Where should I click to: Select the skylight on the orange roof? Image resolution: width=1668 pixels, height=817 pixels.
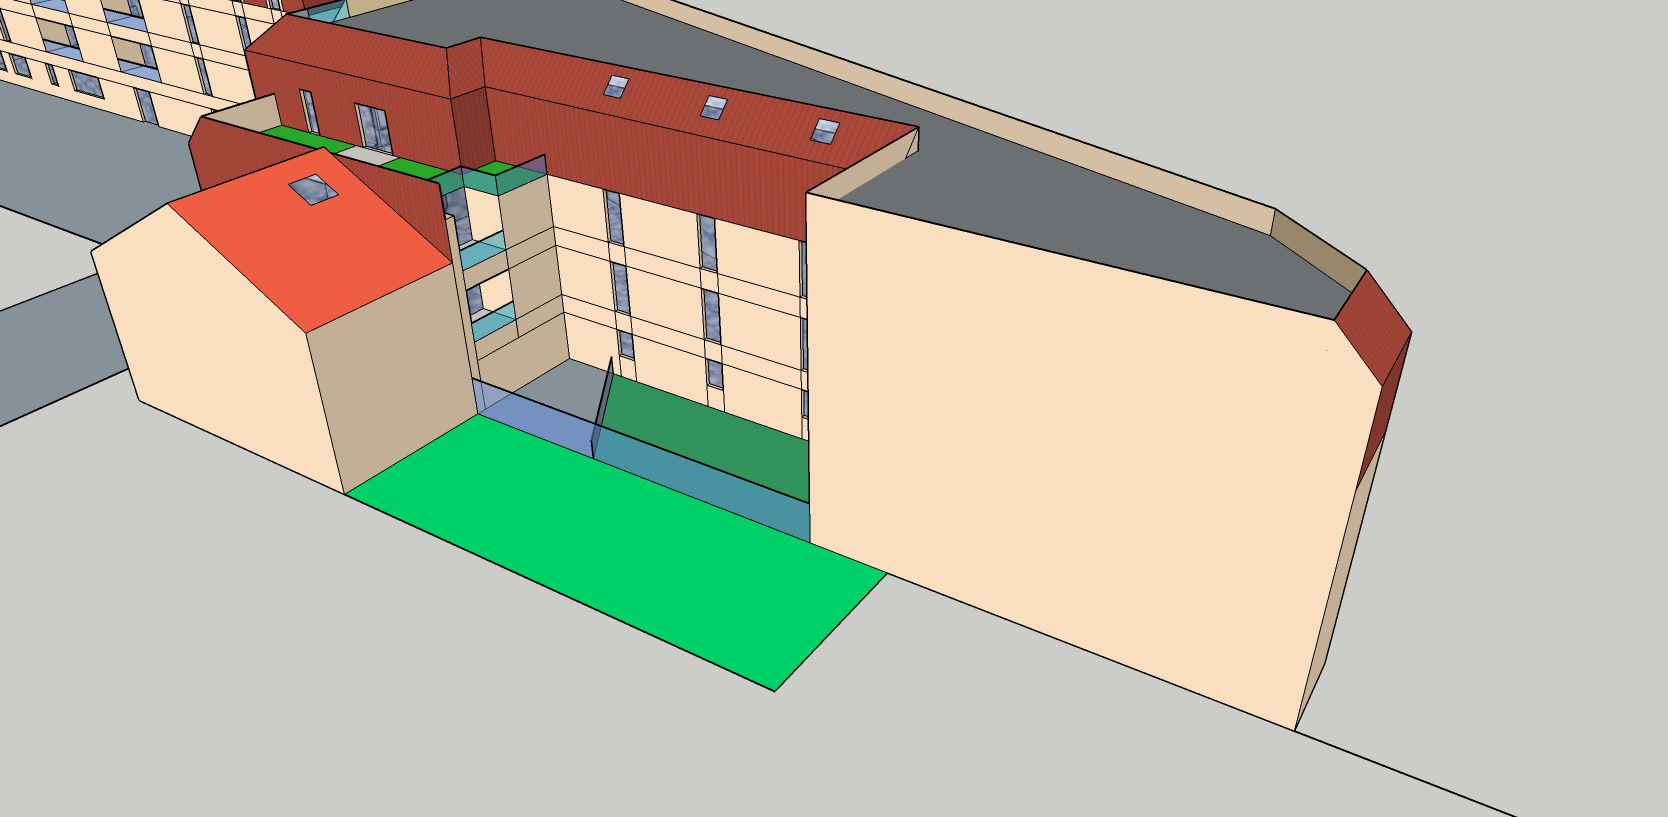314,188
